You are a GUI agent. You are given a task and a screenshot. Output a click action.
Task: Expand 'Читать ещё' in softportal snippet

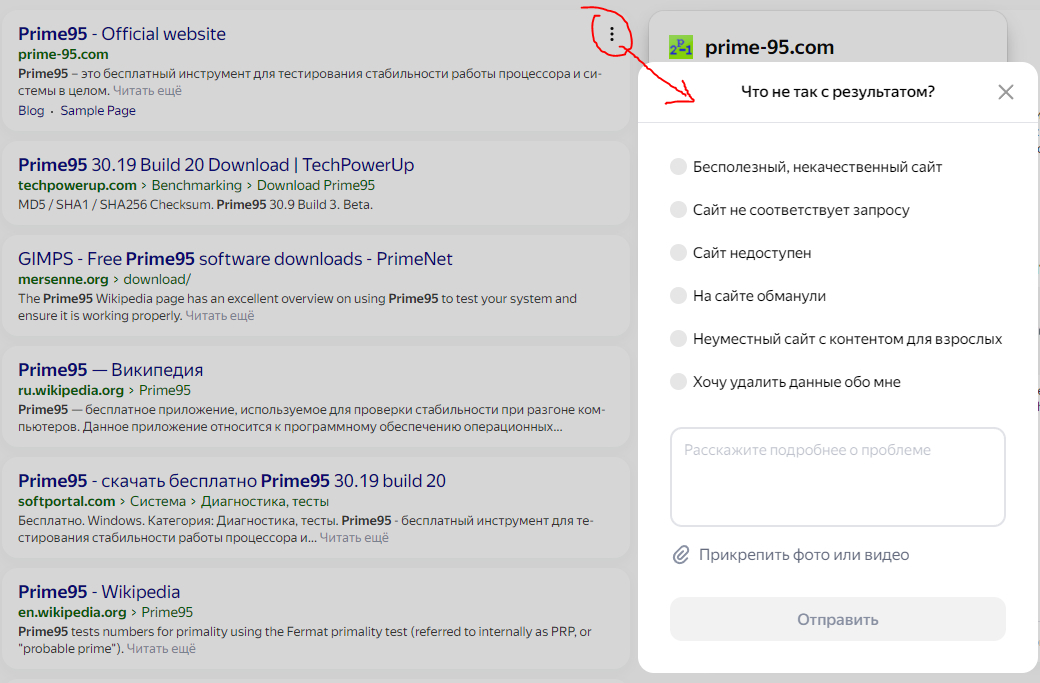(x=354, y=538)
